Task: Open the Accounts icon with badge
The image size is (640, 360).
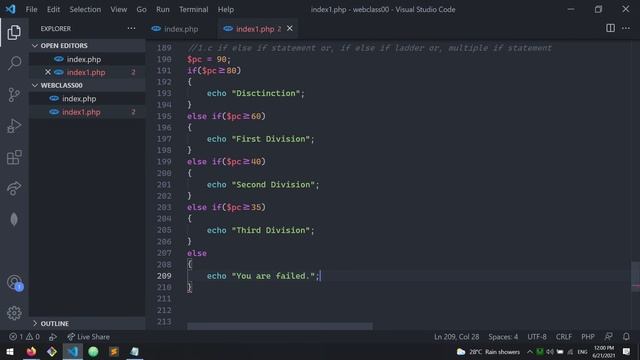Action: click(15, 282)
